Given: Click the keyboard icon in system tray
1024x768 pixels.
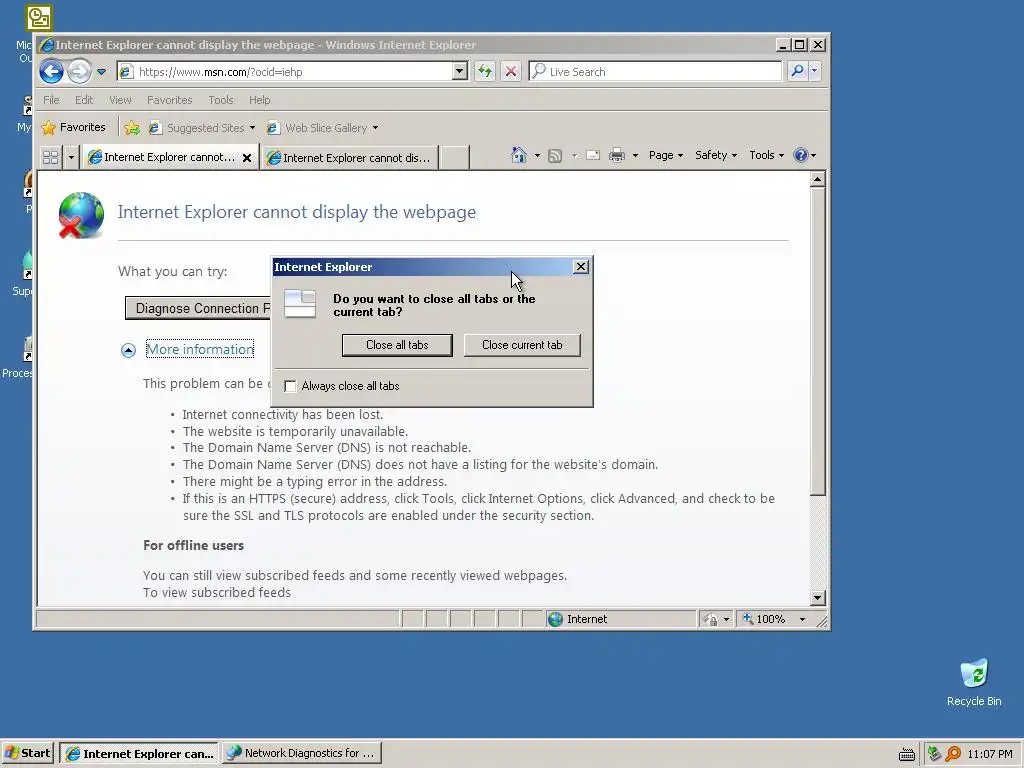Looking at the screenshot, I should pyautogui.click(x=906, y=754).
